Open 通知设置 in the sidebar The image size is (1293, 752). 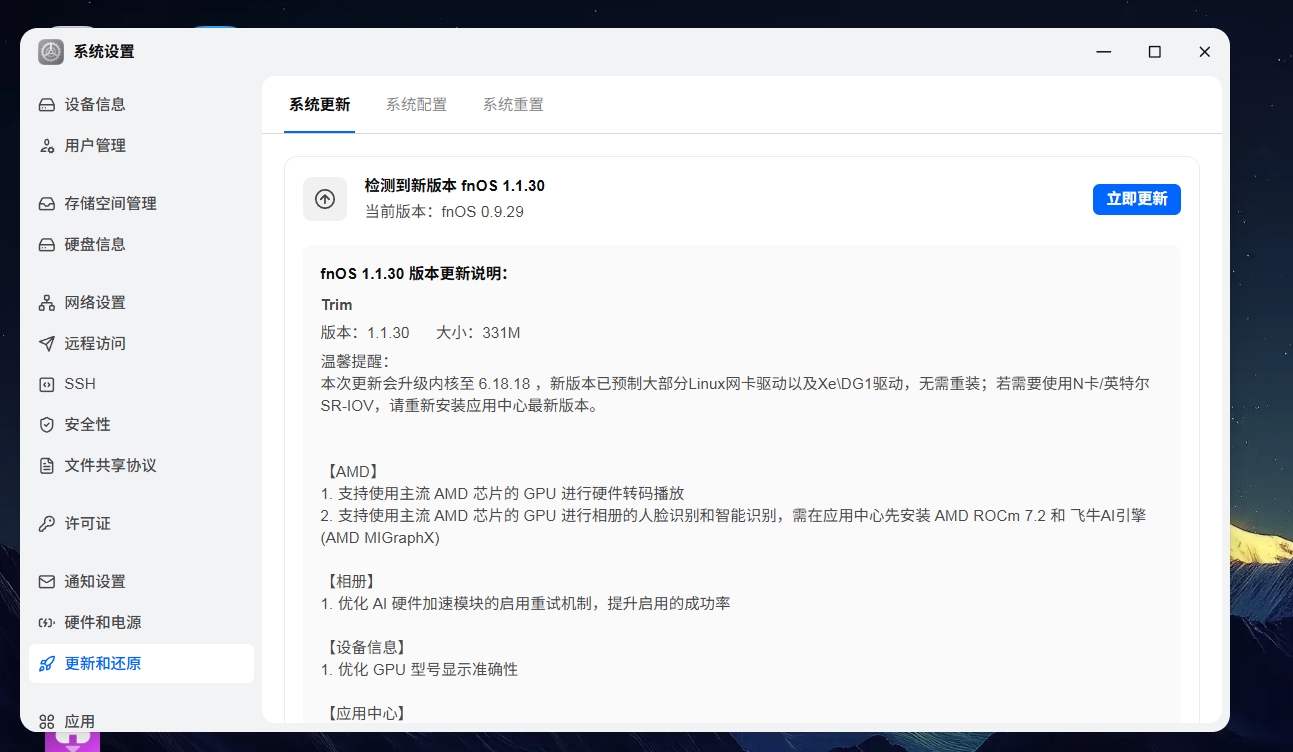pyautogui.click(x=141, y=582)
